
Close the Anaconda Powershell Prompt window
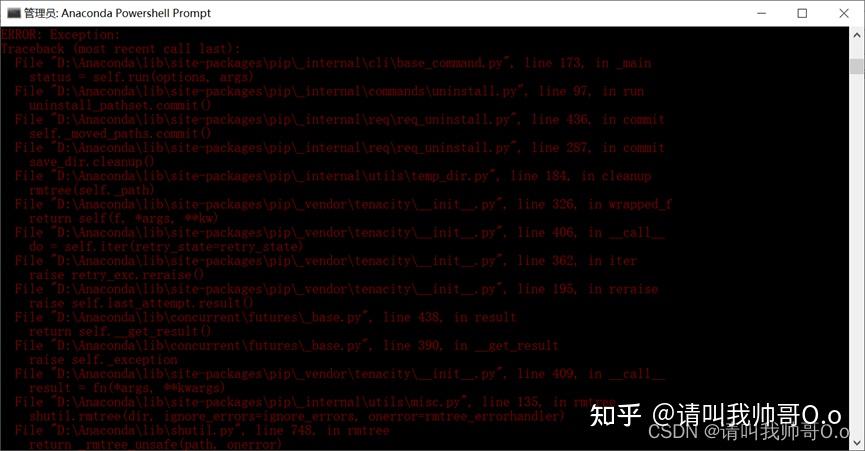(843, 13)
